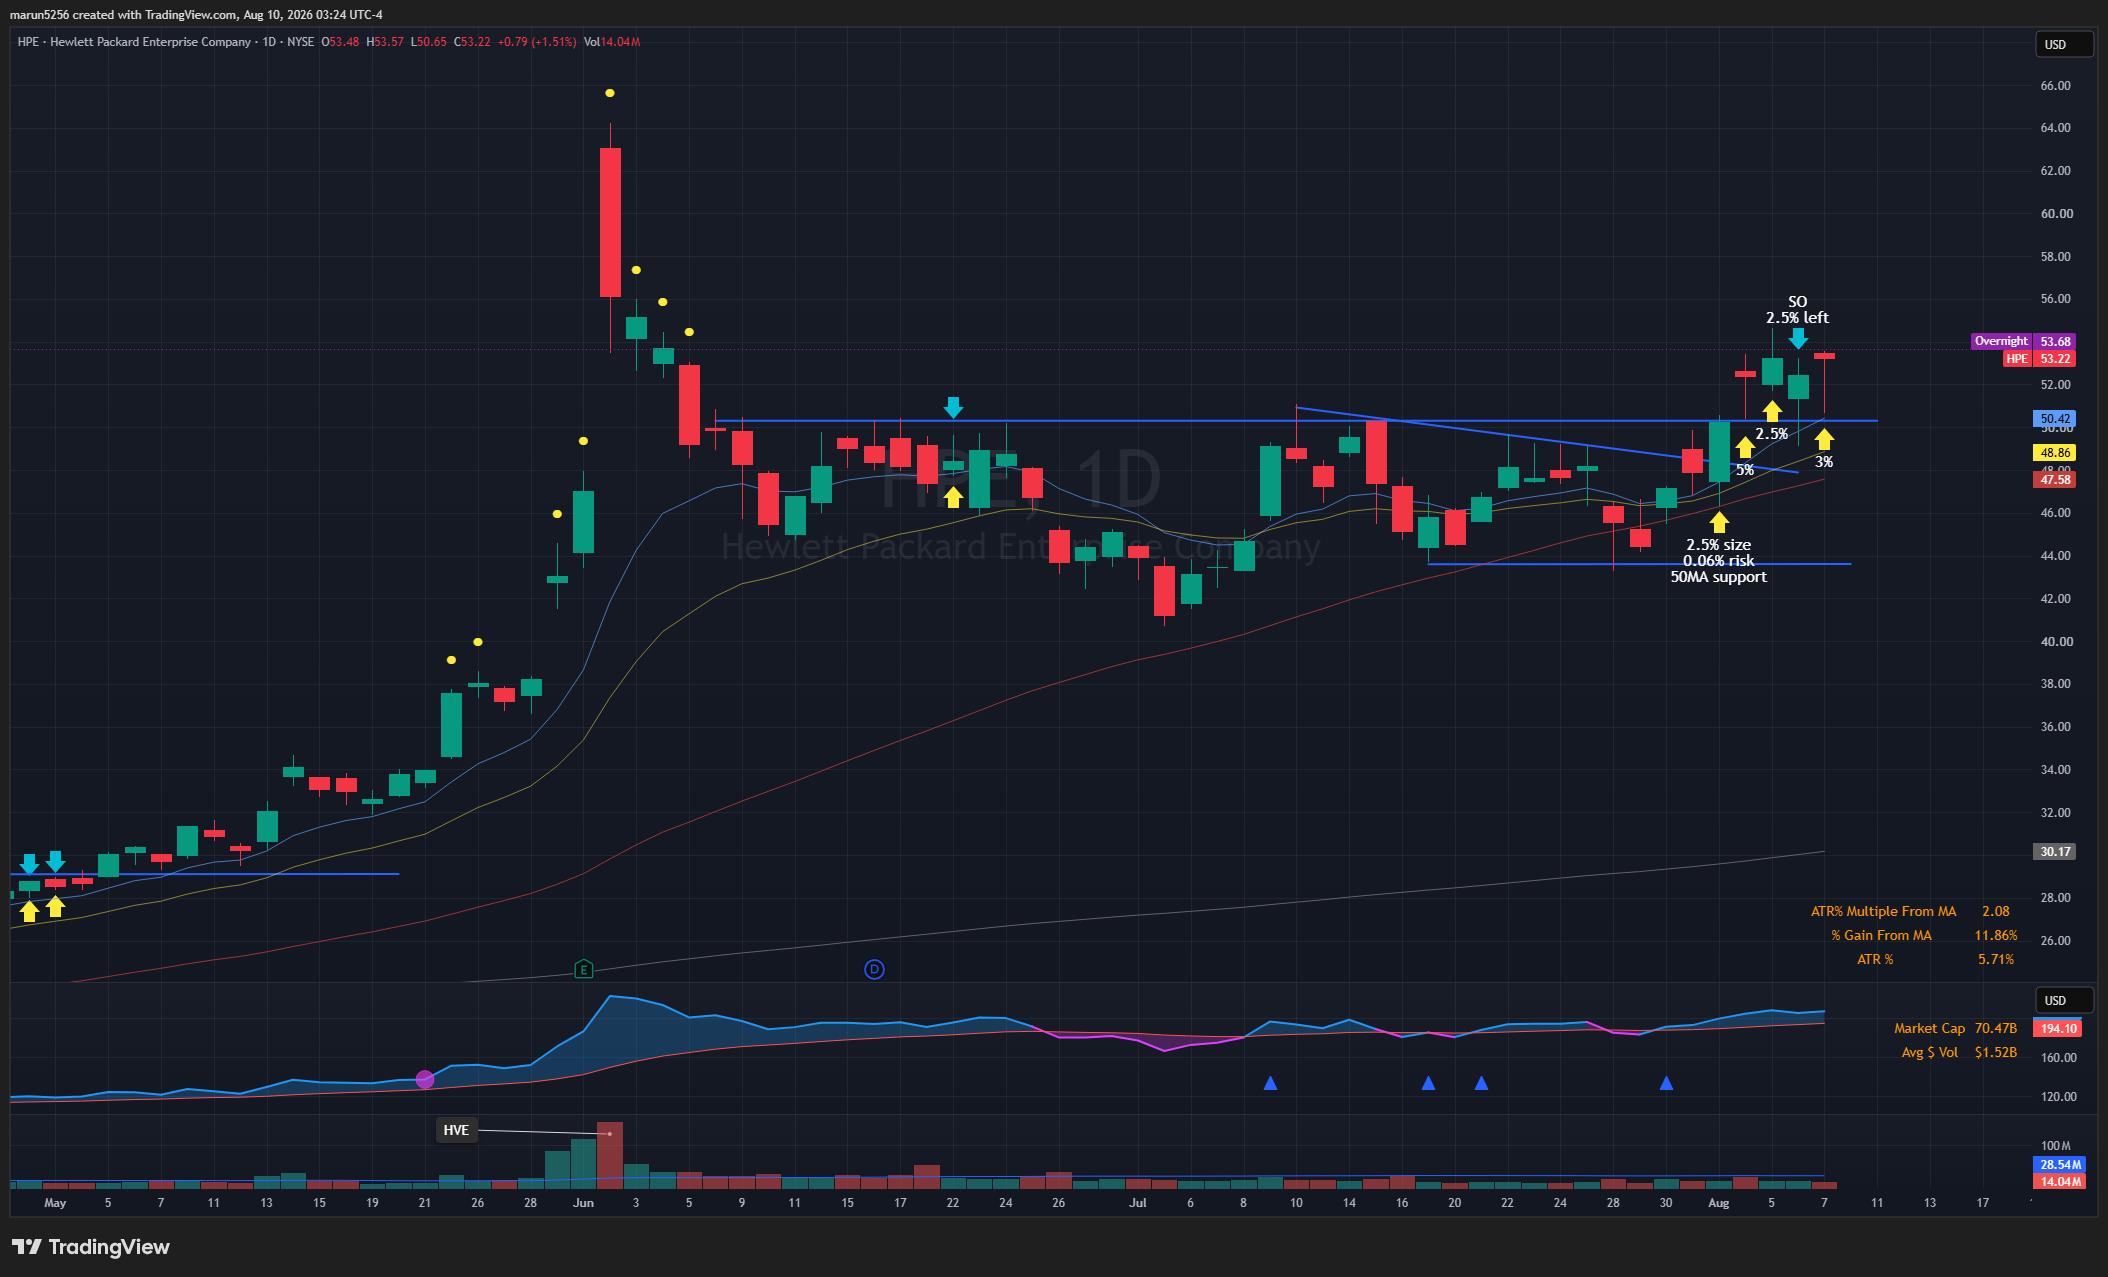Click the yellow 48.86 moving average label

point(2055,453)
